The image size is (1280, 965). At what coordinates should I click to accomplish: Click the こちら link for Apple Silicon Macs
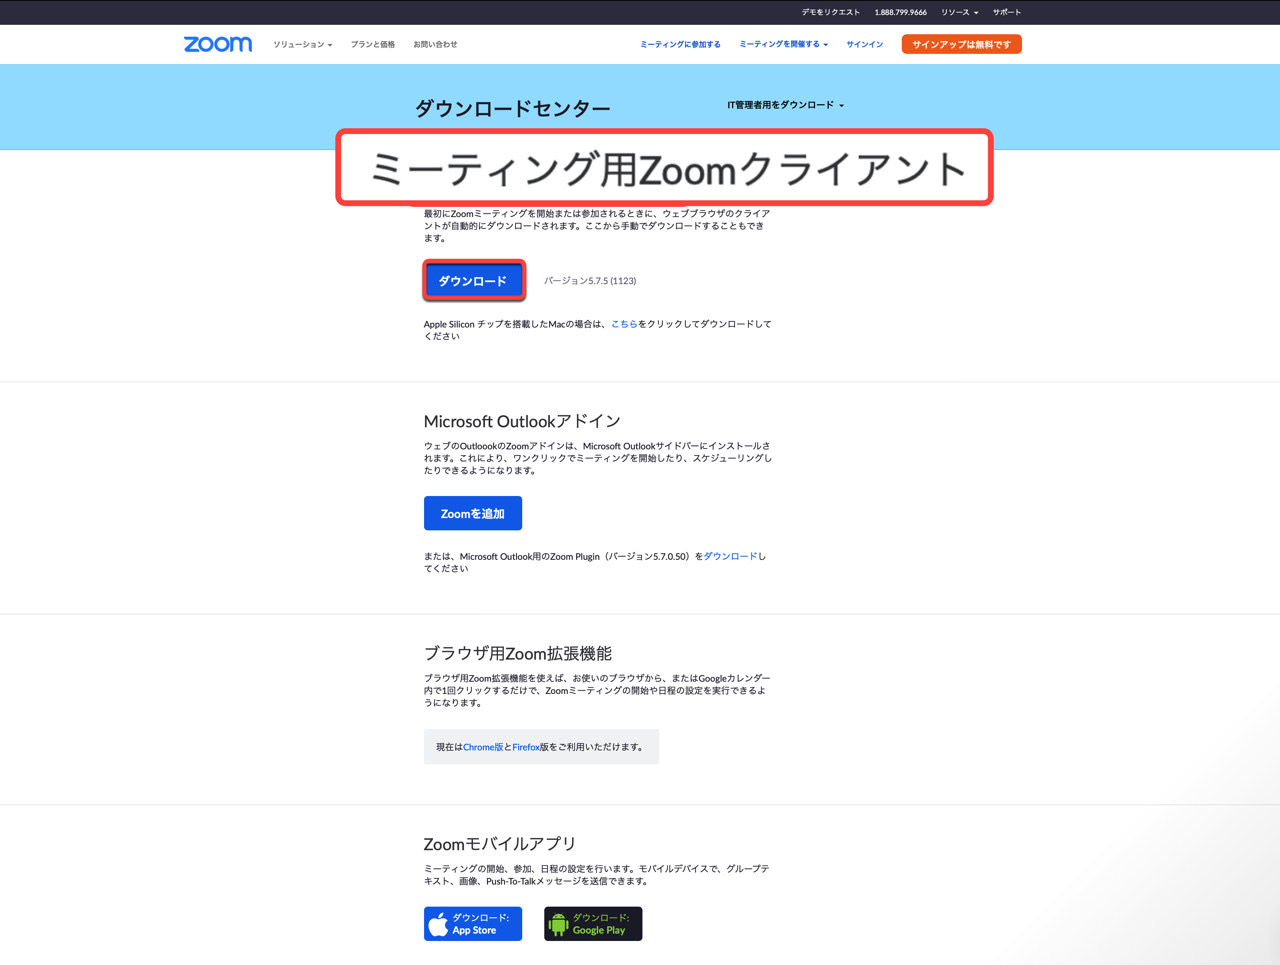click(x=624, y=324)
